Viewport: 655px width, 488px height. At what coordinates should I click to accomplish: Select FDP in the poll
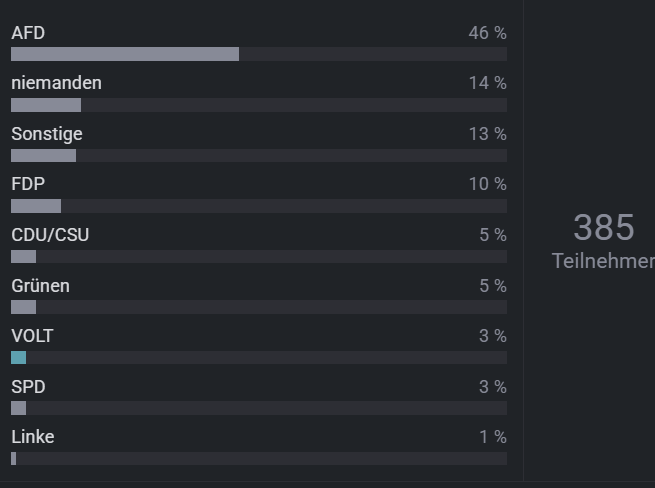[28, 184]
